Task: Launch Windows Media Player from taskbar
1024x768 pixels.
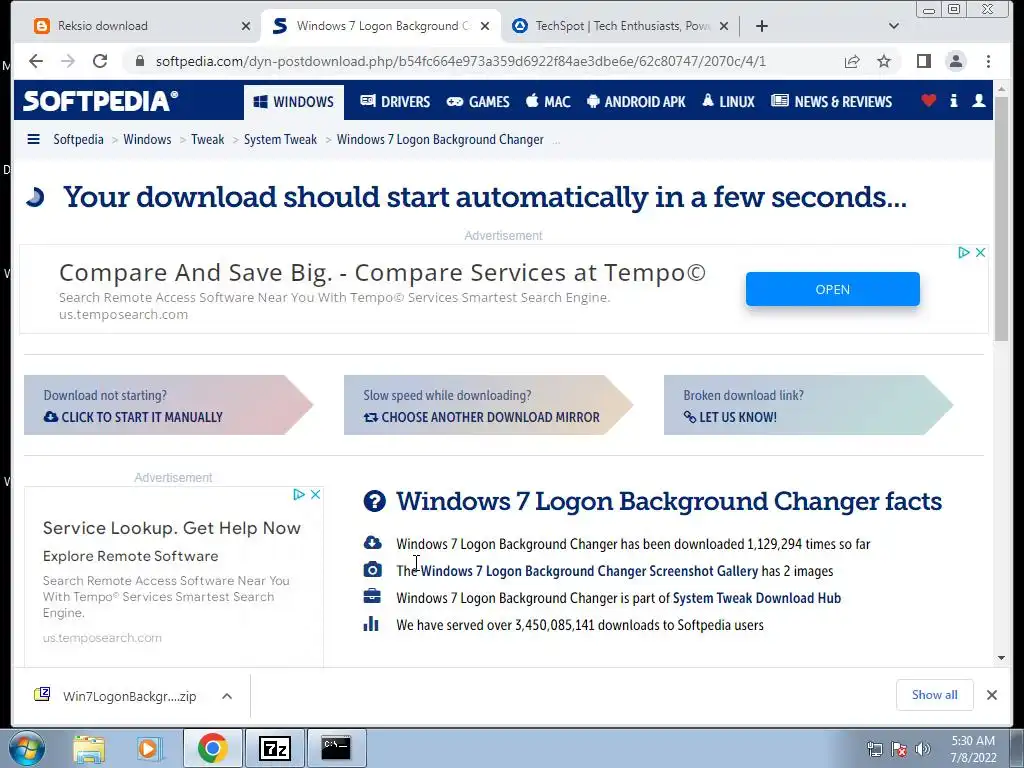Action: 149,748
